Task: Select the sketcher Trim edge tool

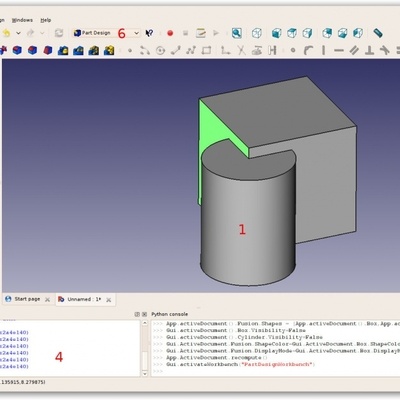Action: [x=241, y=50]
